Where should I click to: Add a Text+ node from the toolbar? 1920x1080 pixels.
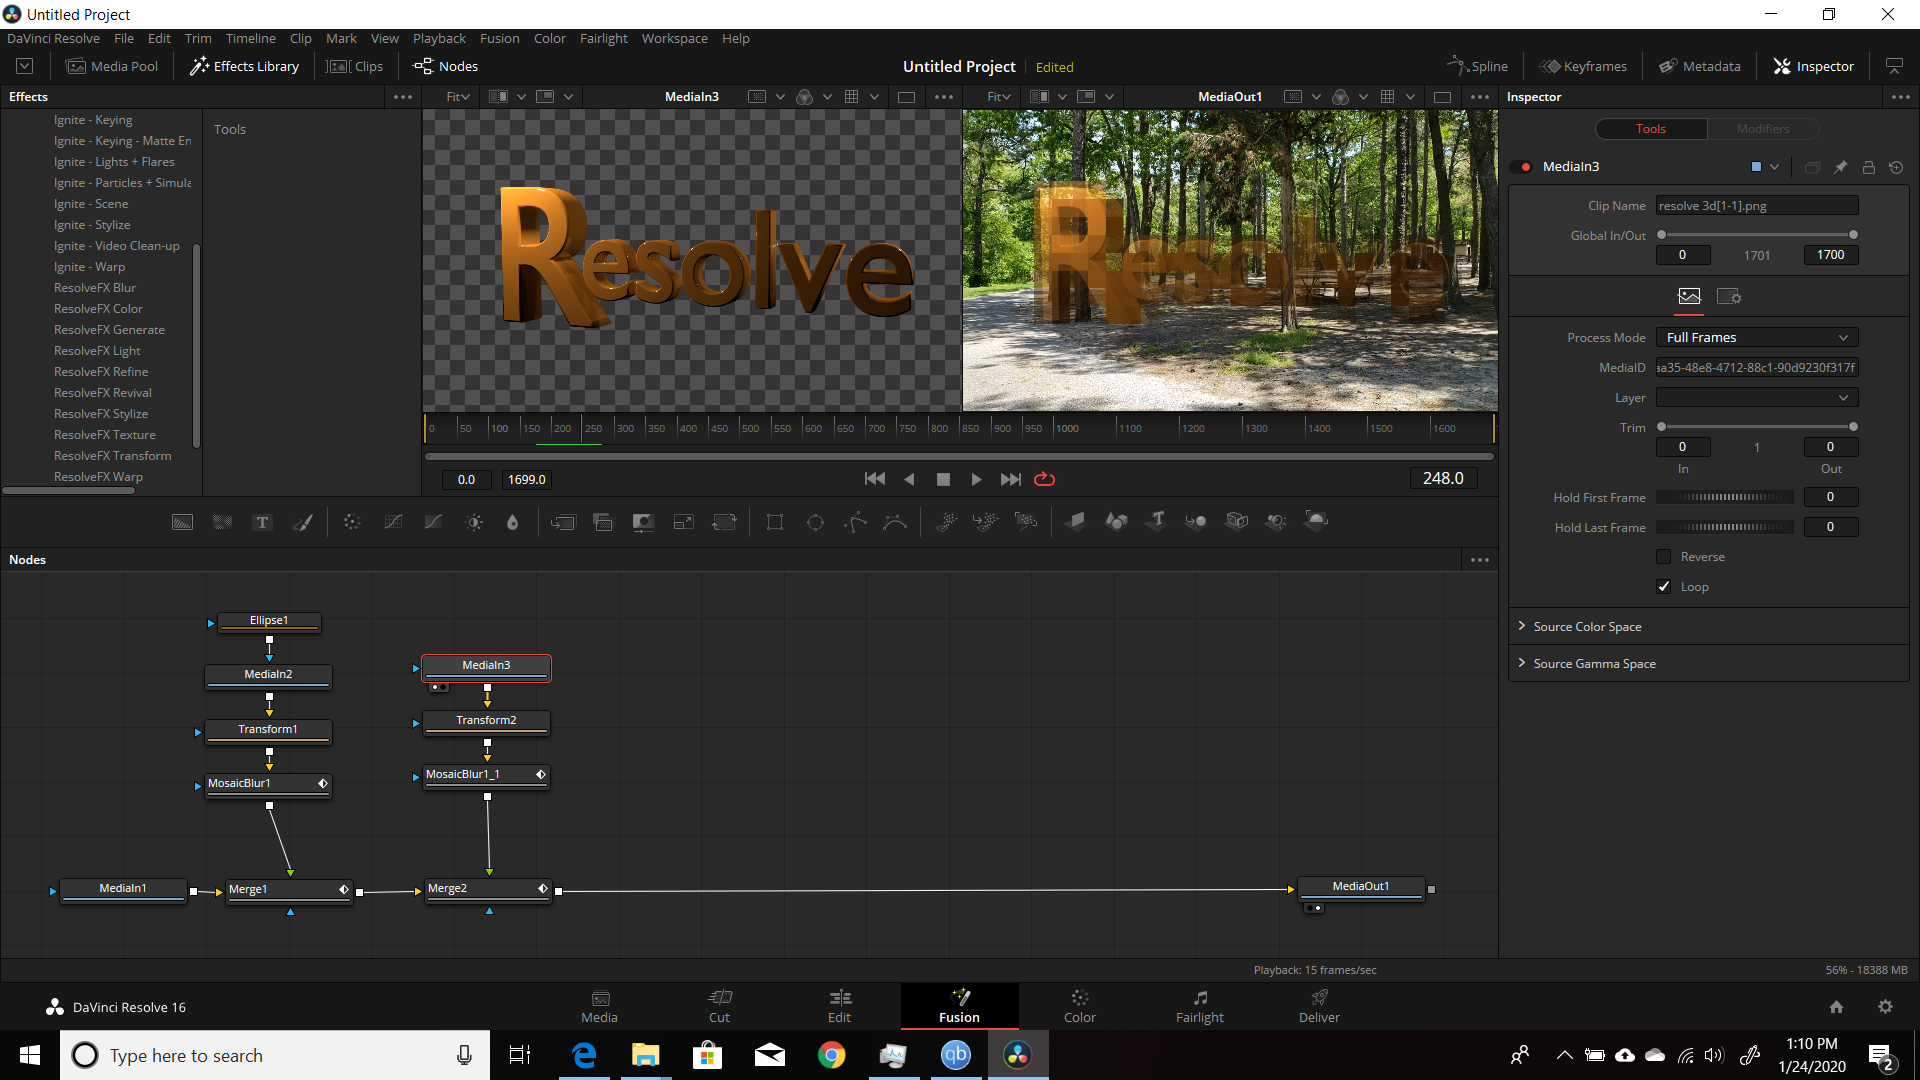pos(262,522)
